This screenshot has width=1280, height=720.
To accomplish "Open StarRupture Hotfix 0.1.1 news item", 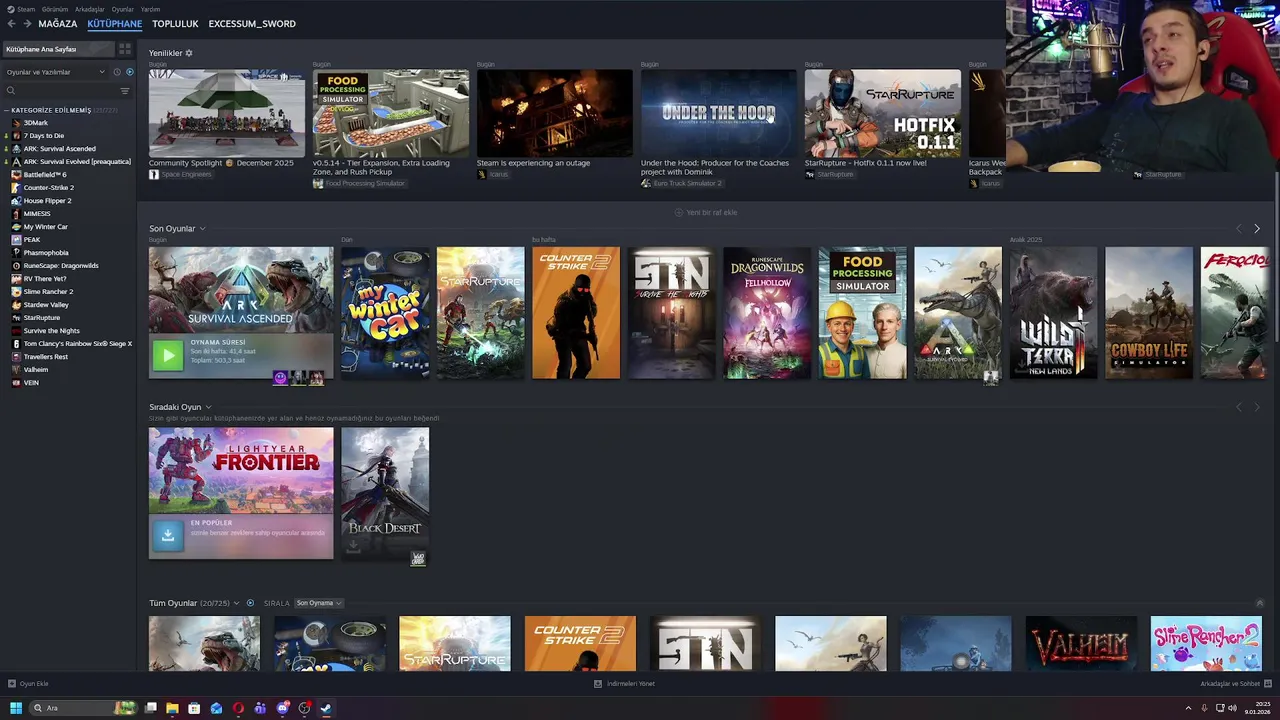I will tap(882, 113).
